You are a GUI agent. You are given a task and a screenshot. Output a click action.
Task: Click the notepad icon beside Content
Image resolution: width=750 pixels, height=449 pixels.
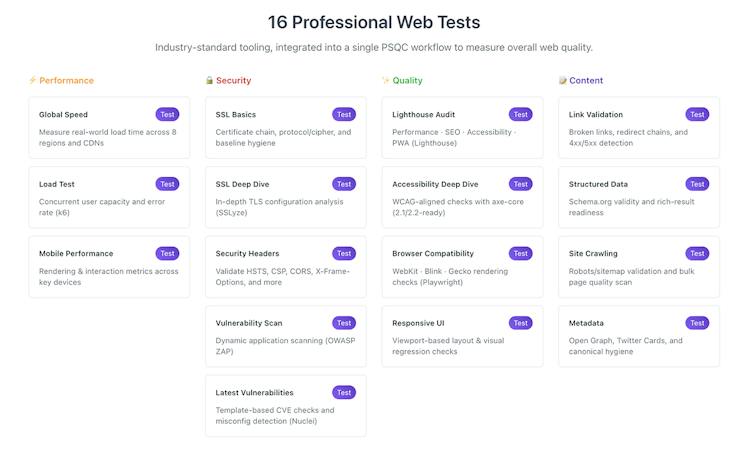562,80
